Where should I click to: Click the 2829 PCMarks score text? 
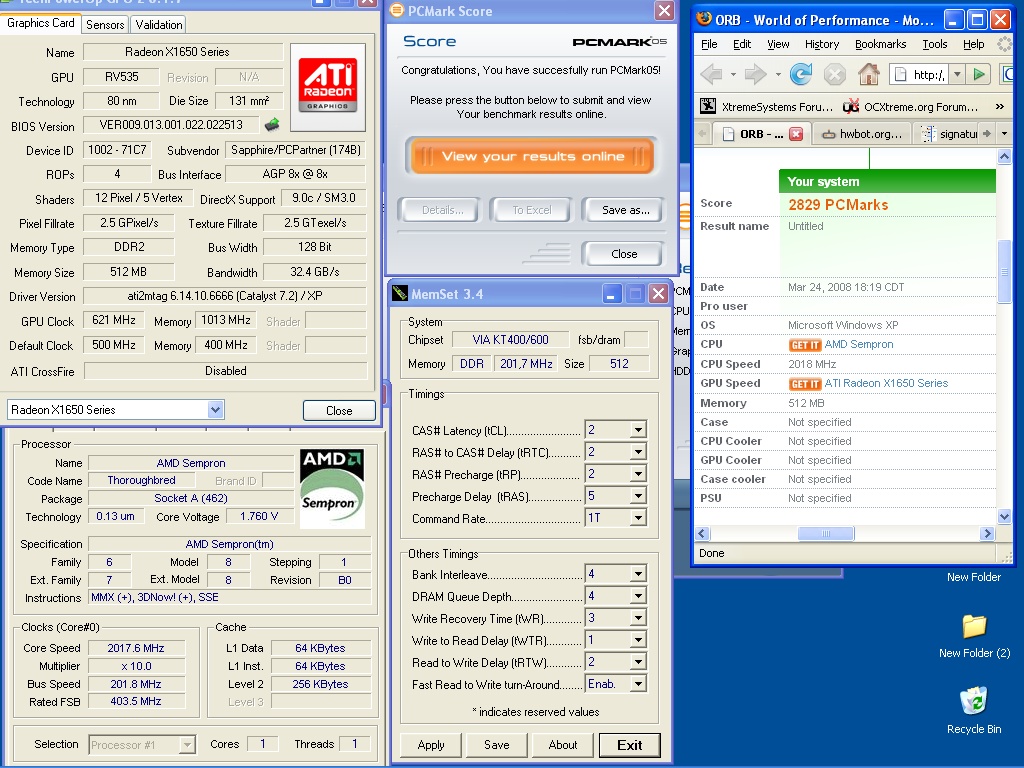pos(838,205)
